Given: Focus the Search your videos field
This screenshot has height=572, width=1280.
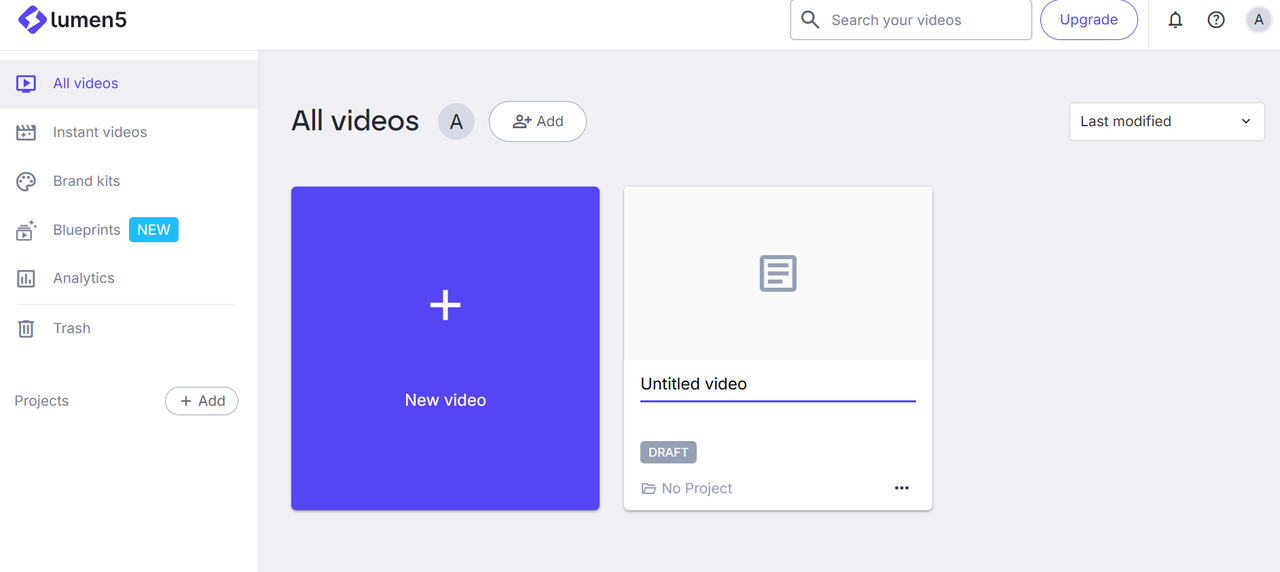Looking at the screenshot, I should tap(911, 20).
